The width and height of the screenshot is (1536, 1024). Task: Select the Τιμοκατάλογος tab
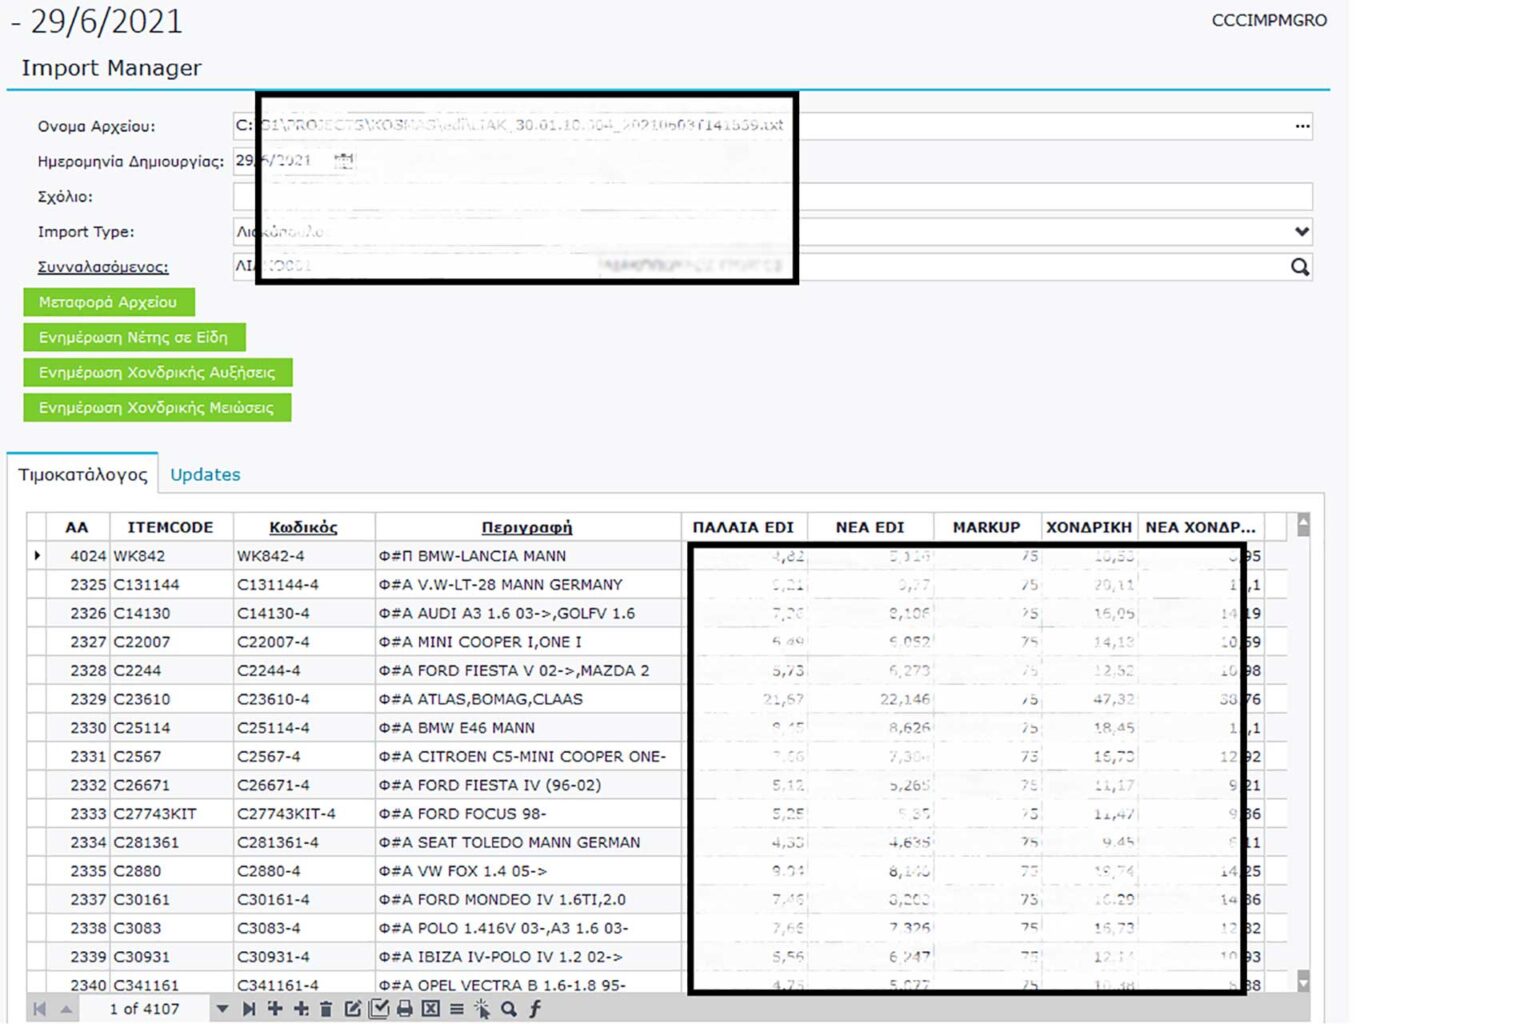[x=83, y=475]
